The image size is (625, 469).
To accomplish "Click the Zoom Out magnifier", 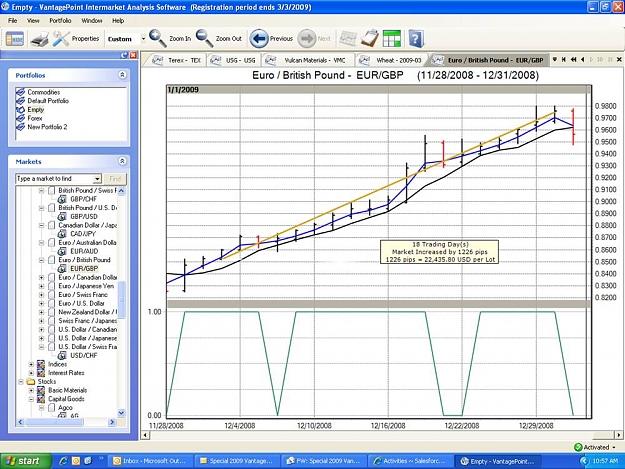I will [204, 38].
